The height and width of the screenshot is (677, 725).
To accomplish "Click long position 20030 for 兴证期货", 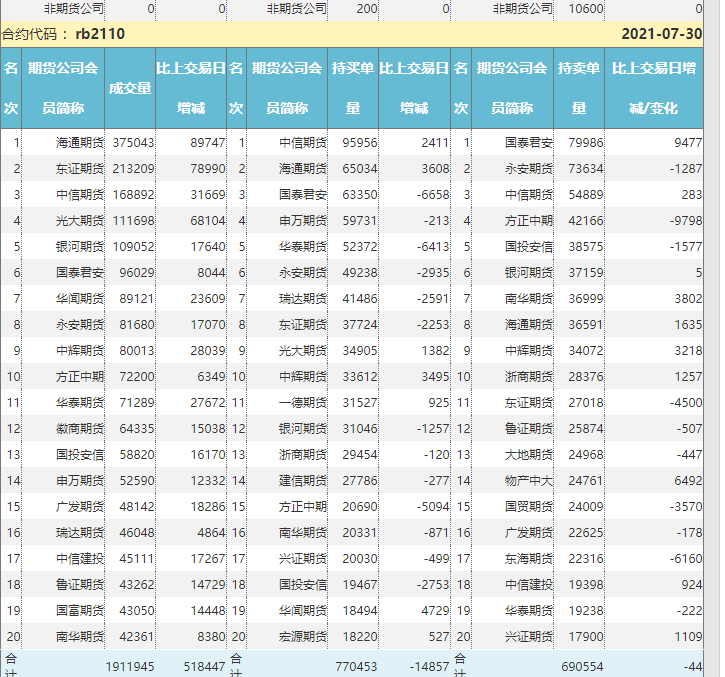I will click(x=360, y=559).
